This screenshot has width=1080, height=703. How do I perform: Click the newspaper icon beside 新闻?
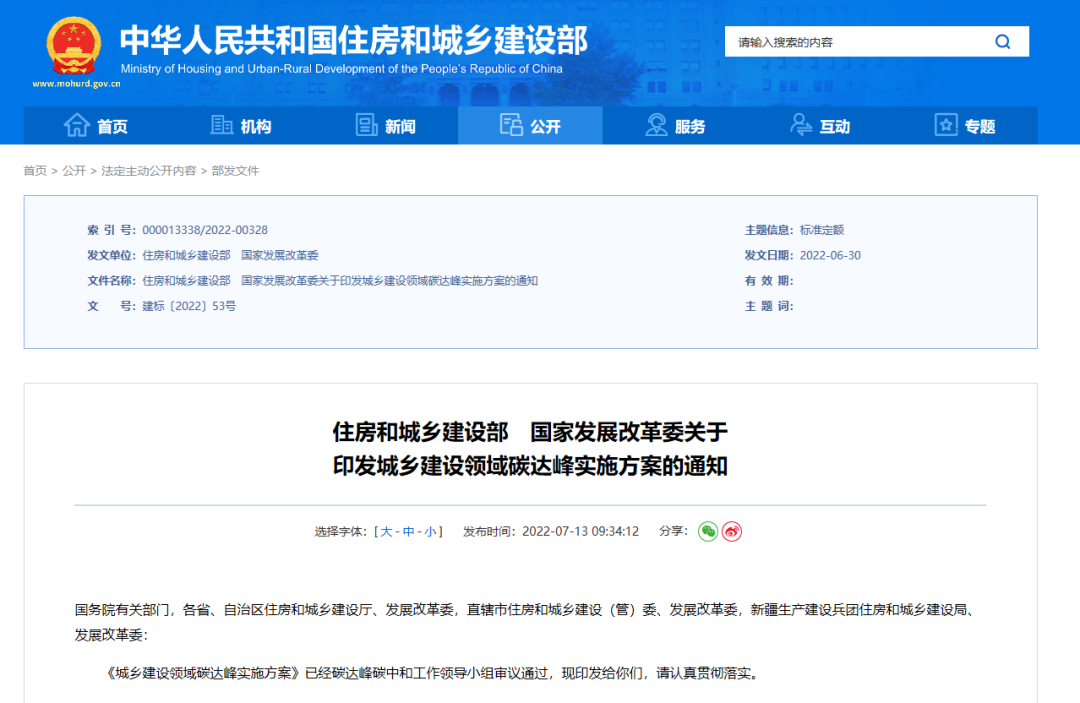tap(366, 125)
